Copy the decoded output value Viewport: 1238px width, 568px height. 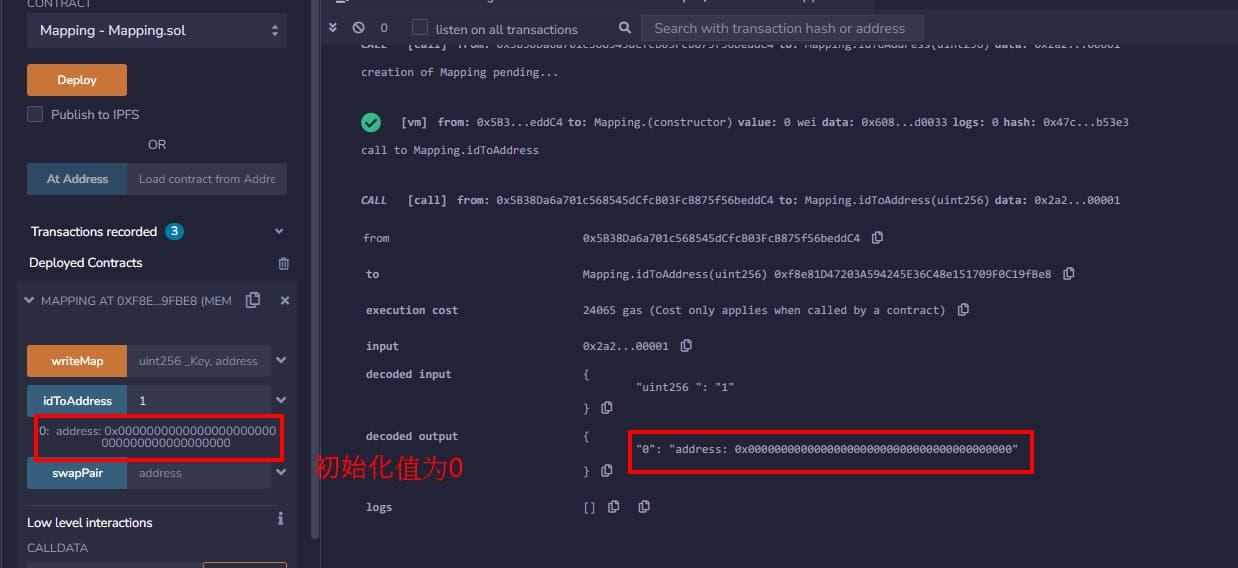pos(607,470)
